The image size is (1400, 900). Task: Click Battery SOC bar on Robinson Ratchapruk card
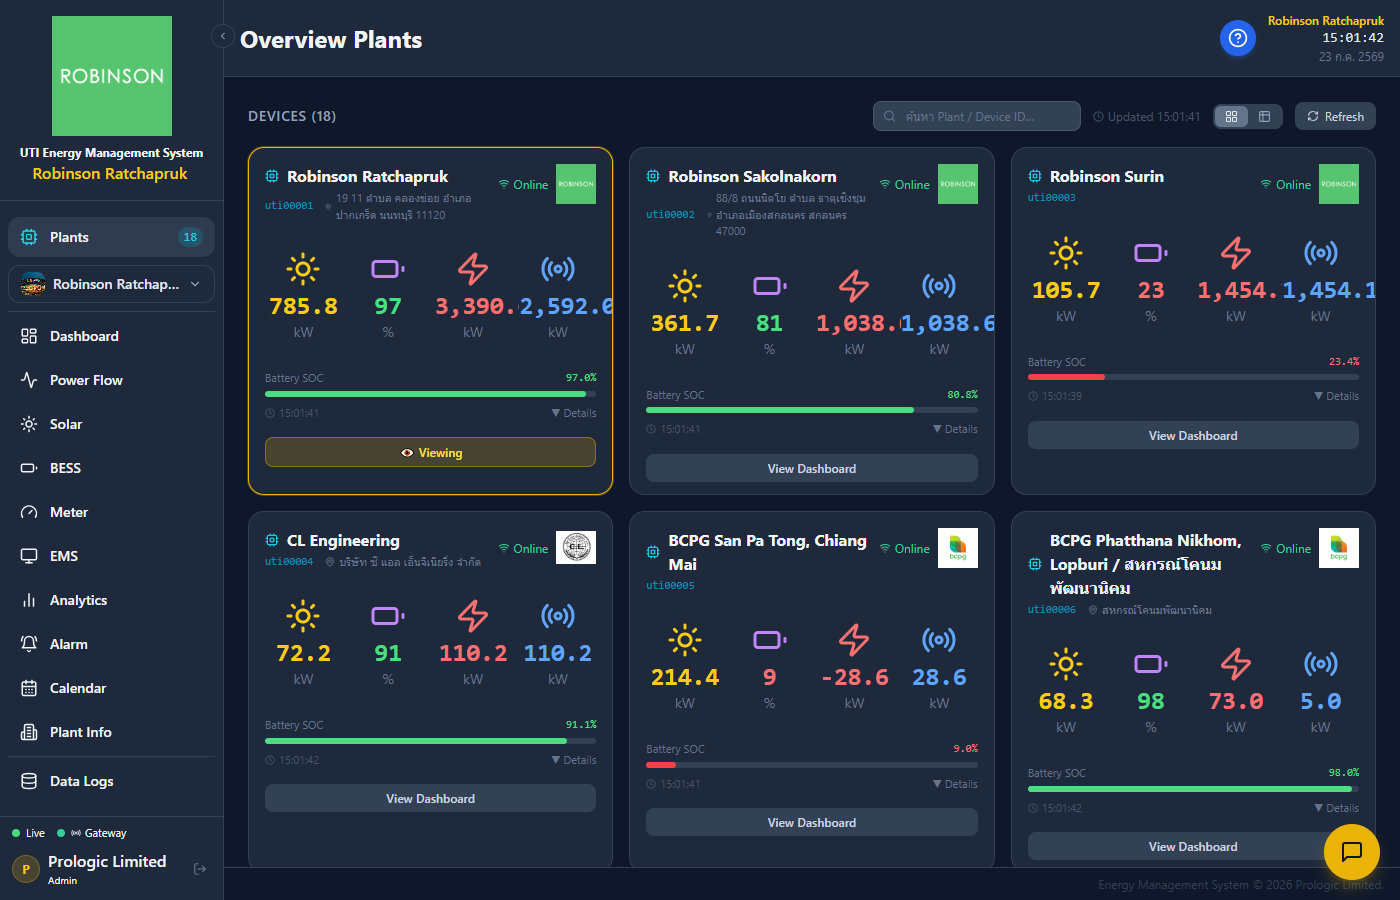click(430, 394)
